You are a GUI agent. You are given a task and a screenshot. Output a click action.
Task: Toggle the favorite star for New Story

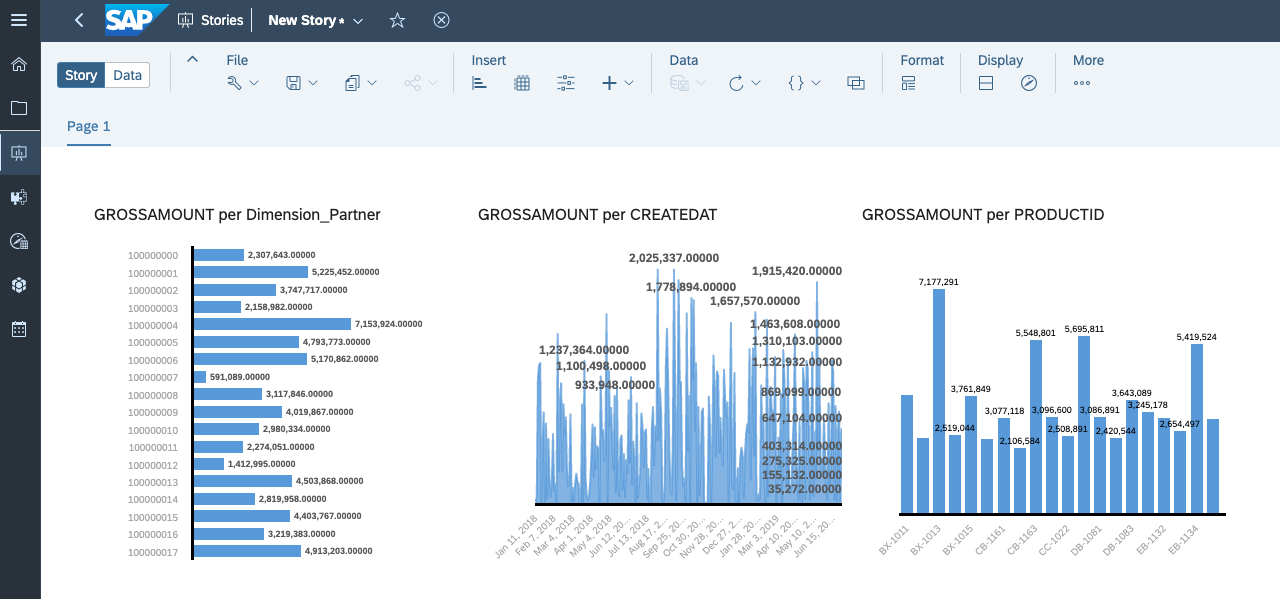396,20
